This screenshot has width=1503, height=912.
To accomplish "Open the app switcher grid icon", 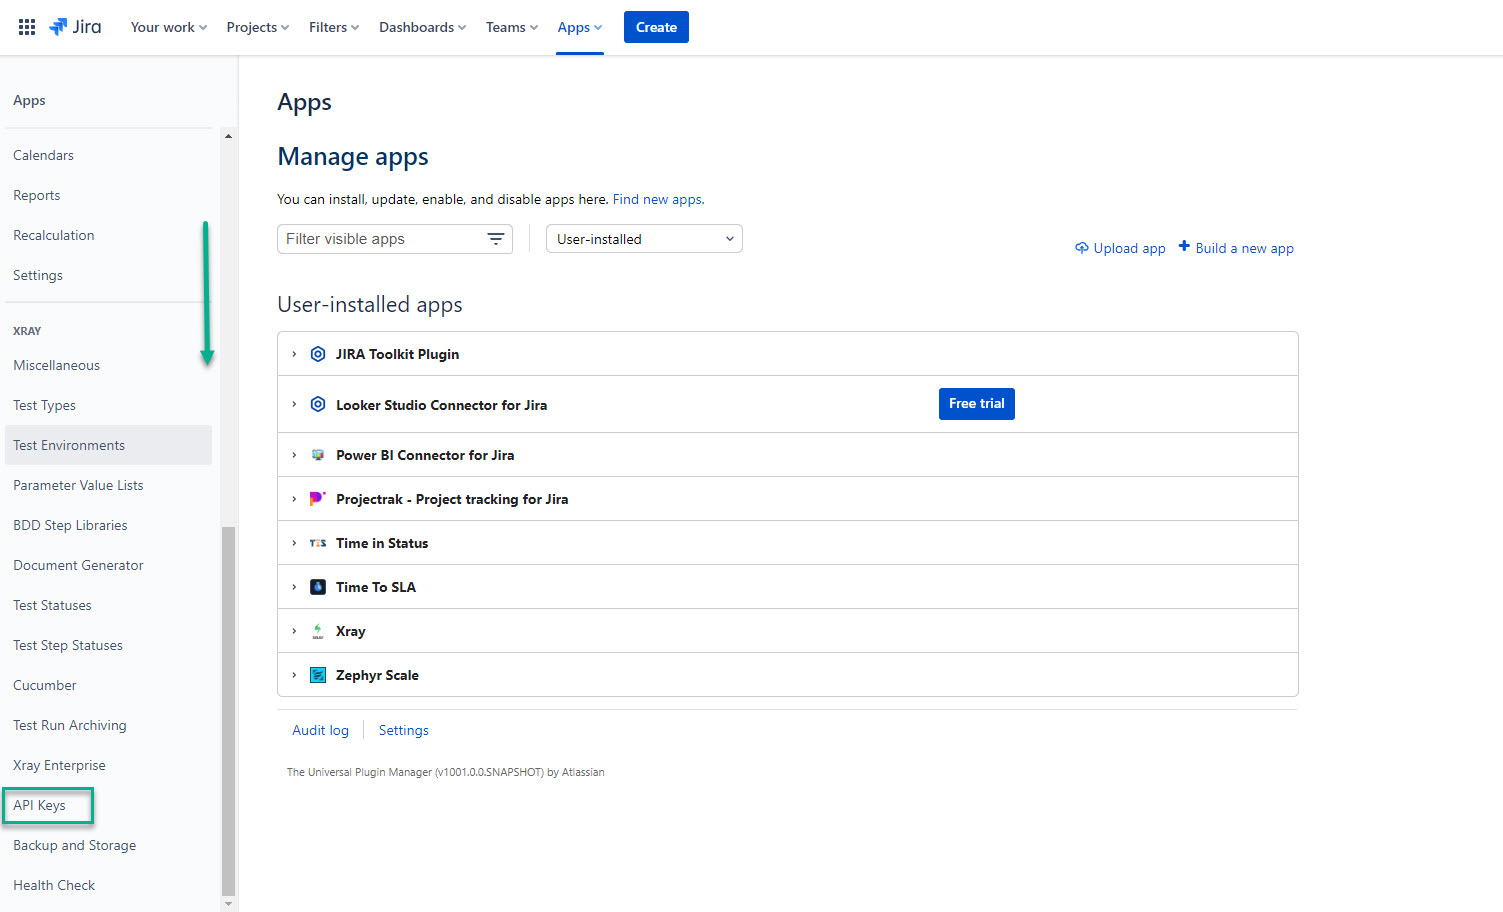I will (x=27, y=27).
